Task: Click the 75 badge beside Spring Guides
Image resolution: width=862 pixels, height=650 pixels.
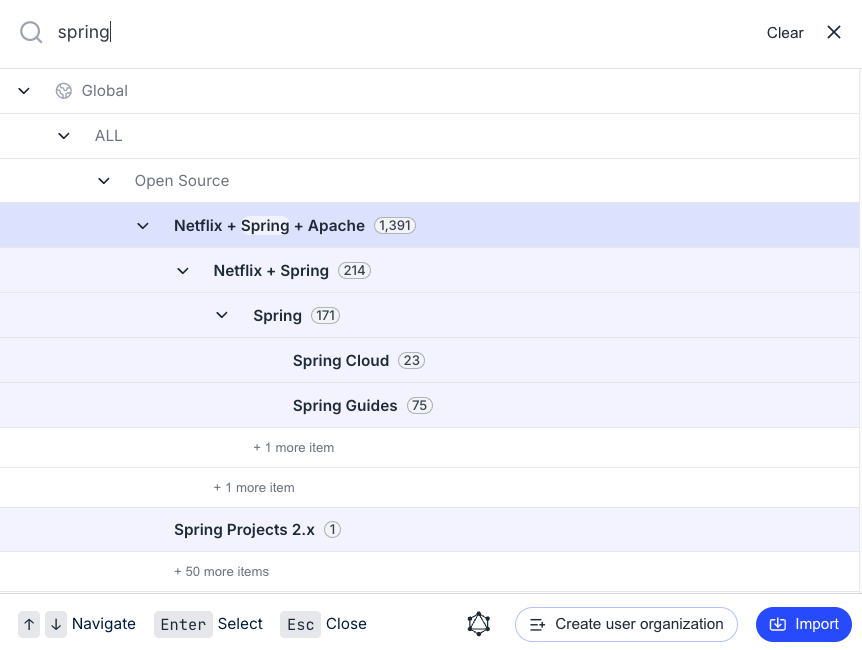Action: pos(419,406)
